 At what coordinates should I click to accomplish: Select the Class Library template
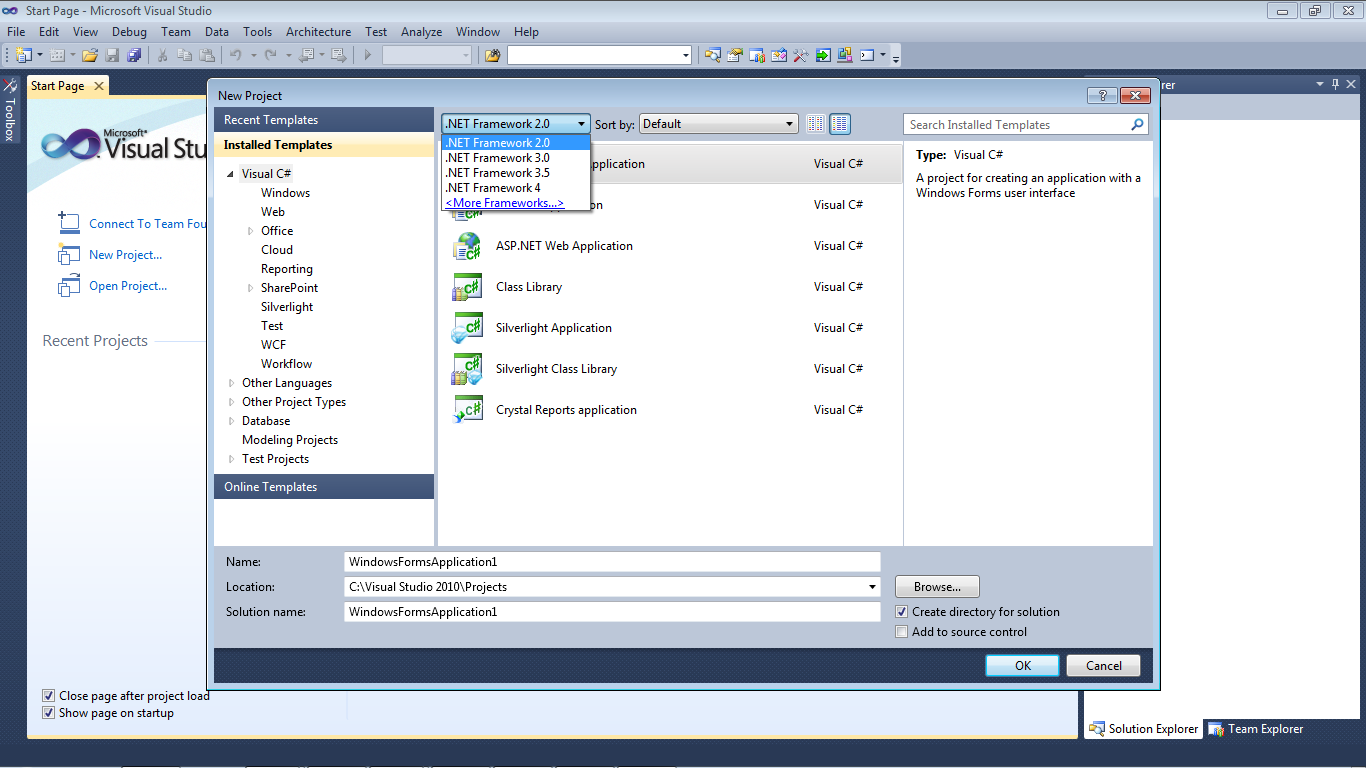point(670,287)
